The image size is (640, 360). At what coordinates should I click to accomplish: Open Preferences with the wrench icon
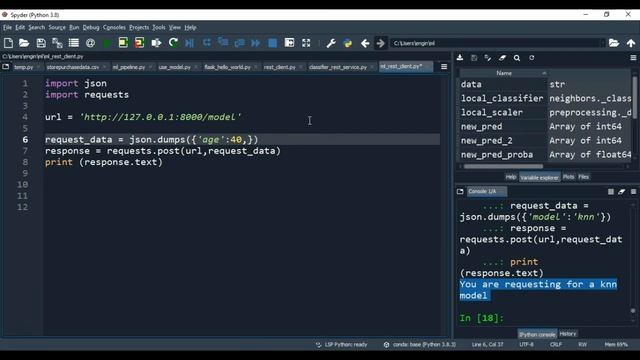click(331, 43)
